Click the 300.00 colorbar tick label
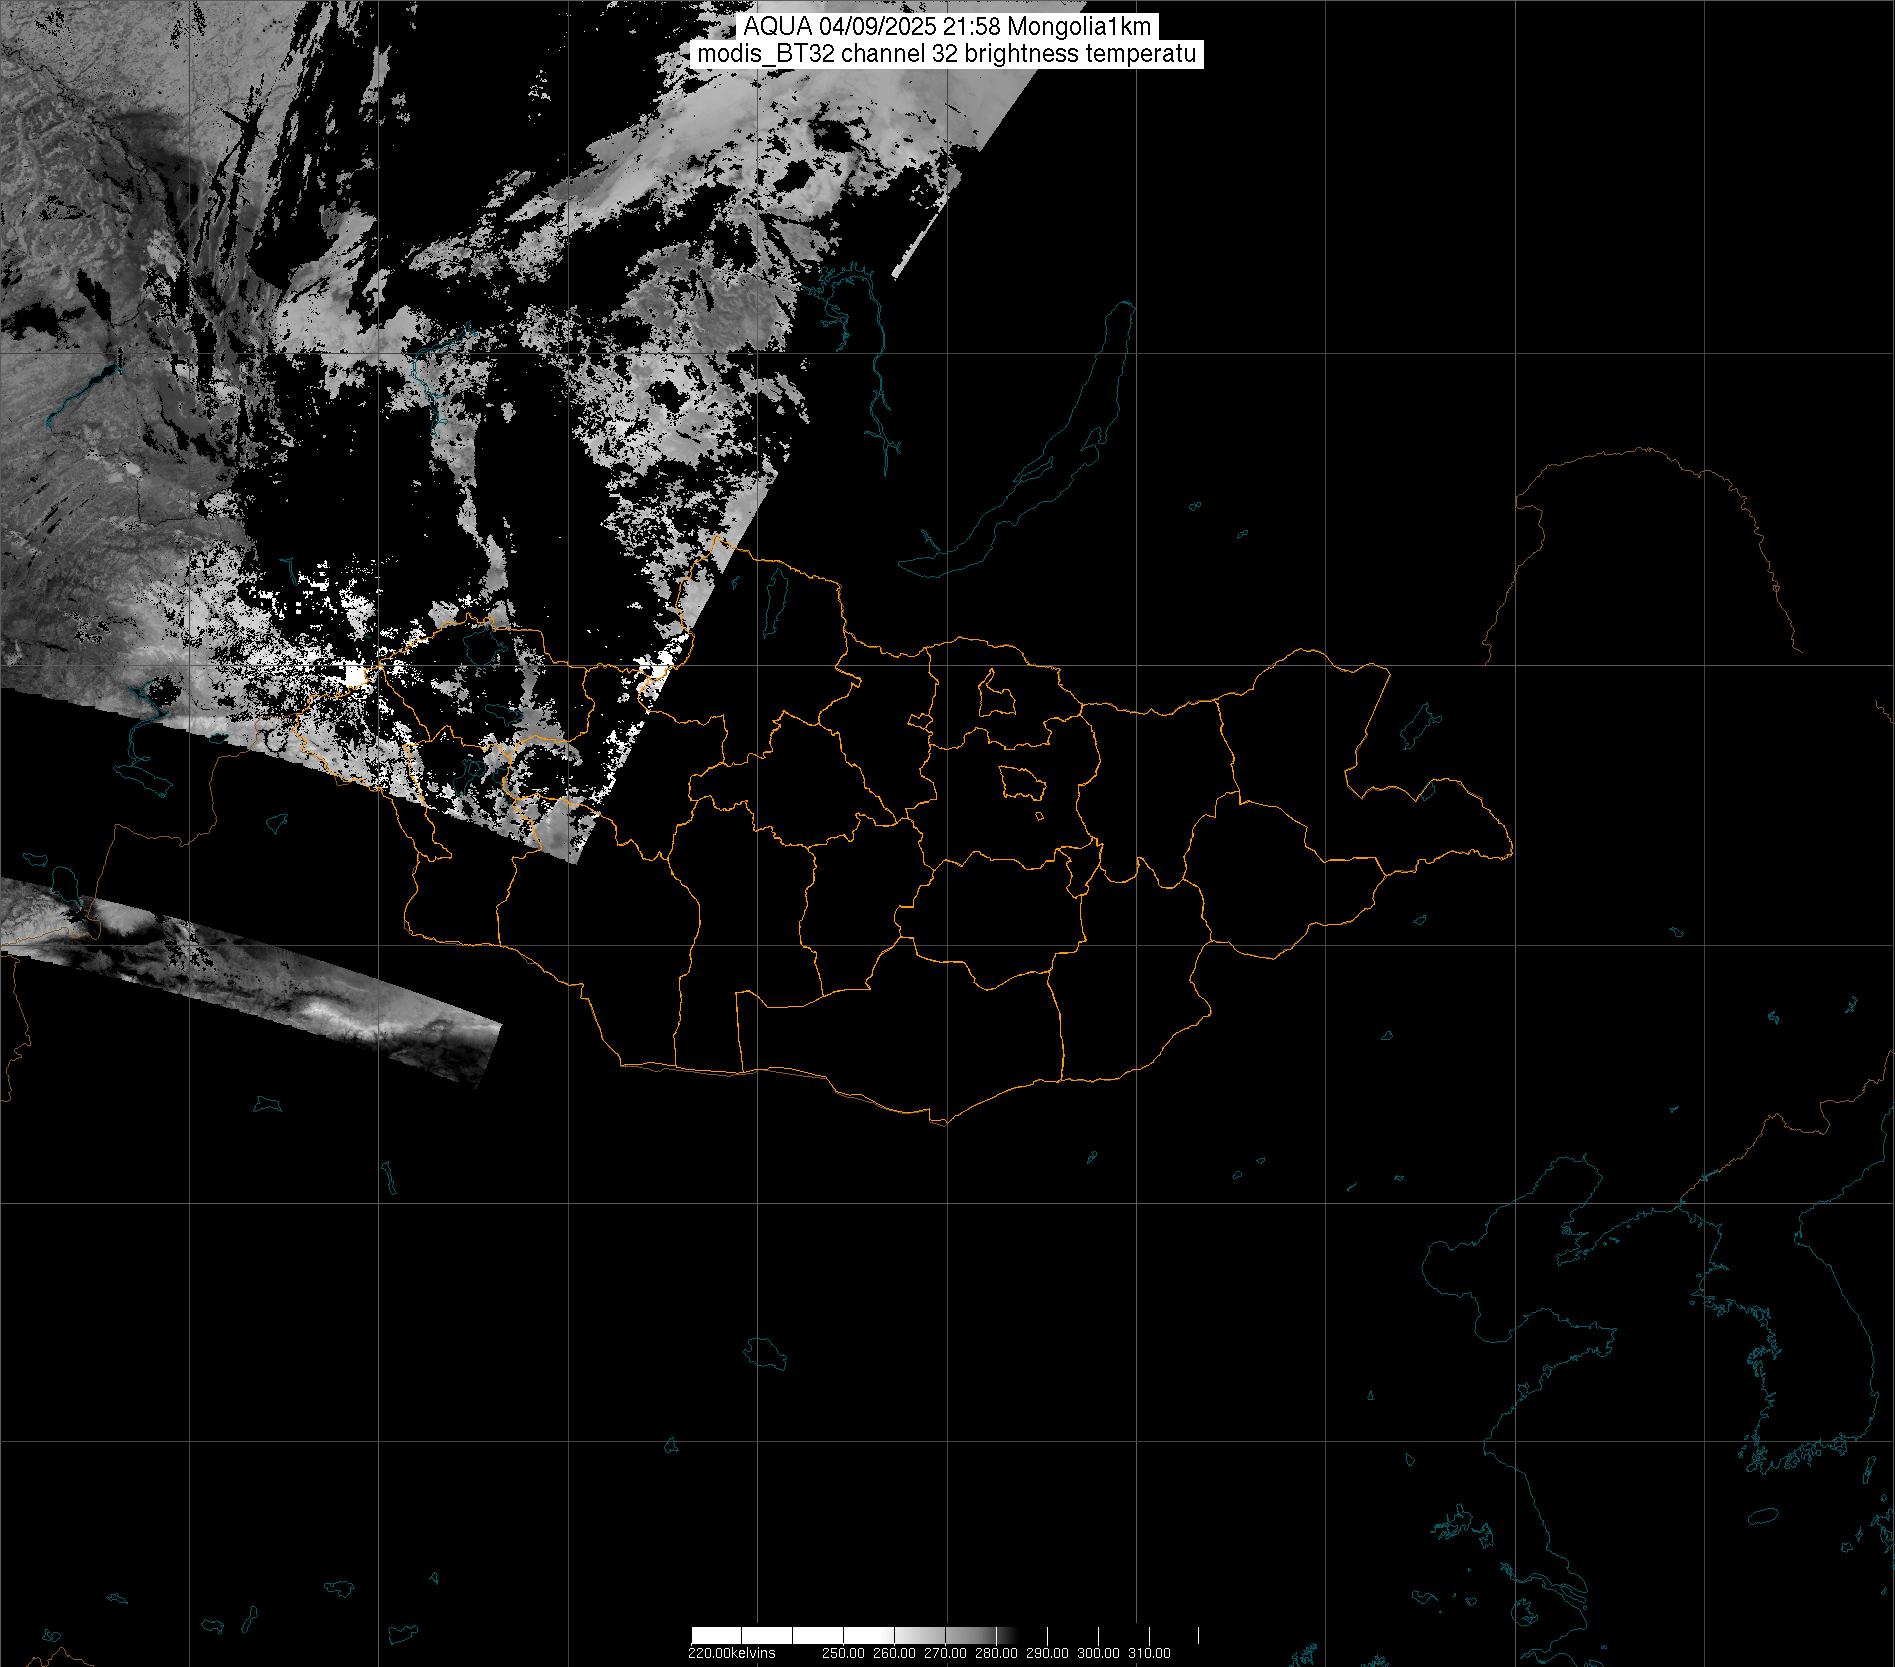 coord(1098,1653)
